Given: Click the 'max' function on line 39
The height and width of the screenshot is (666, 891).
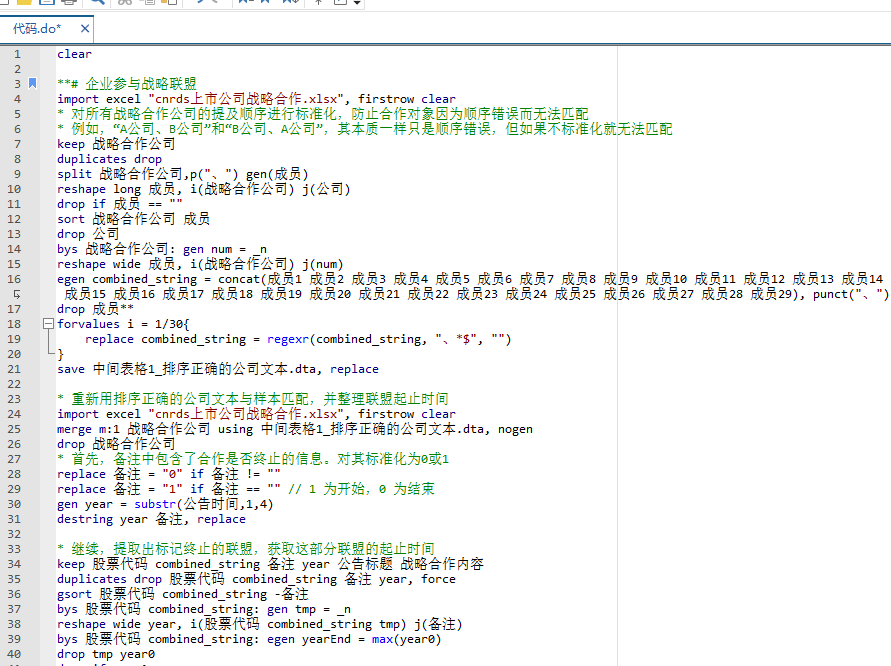Looking at the screenshot, I should point(382,639).
